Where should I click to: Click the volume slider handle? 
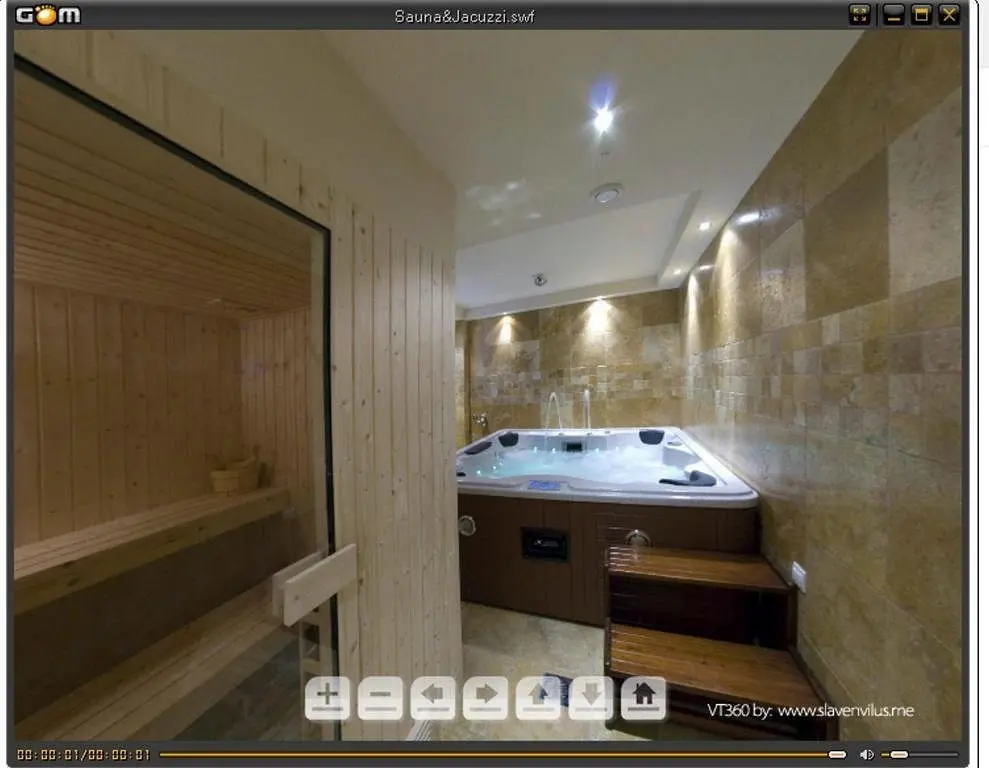pos(899,754)
